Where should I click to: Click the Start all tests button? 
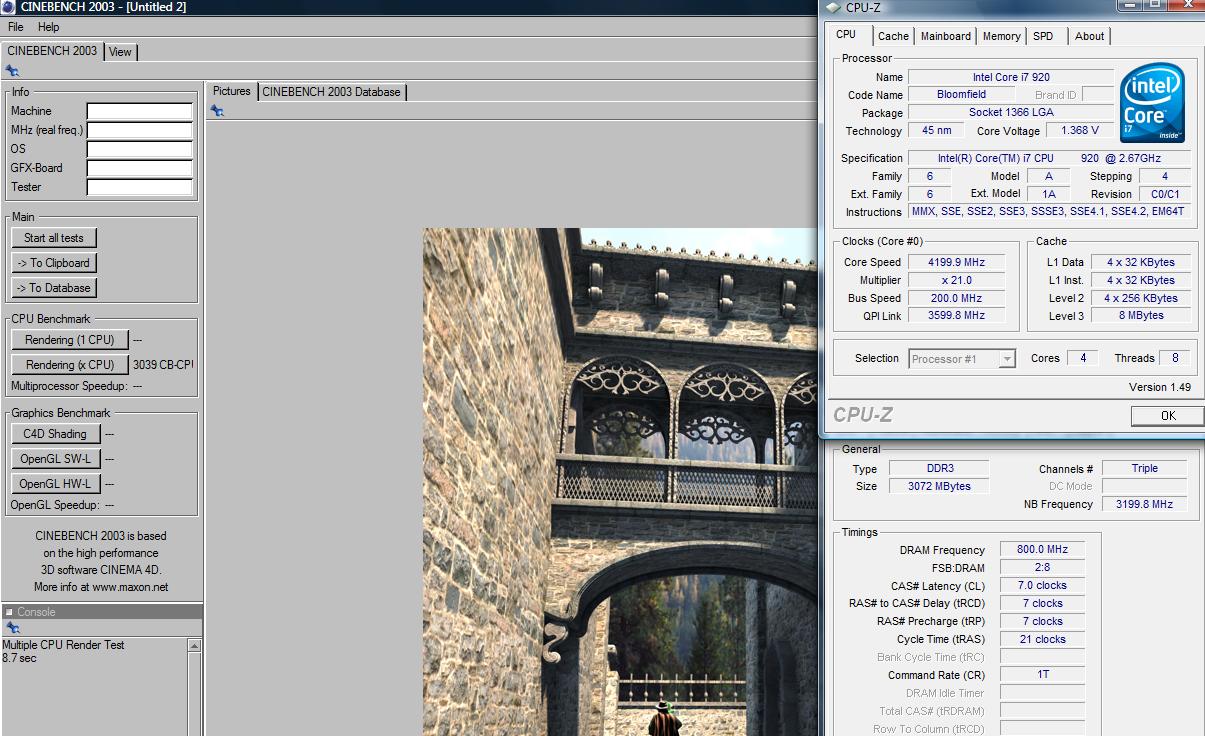(54, 238)
